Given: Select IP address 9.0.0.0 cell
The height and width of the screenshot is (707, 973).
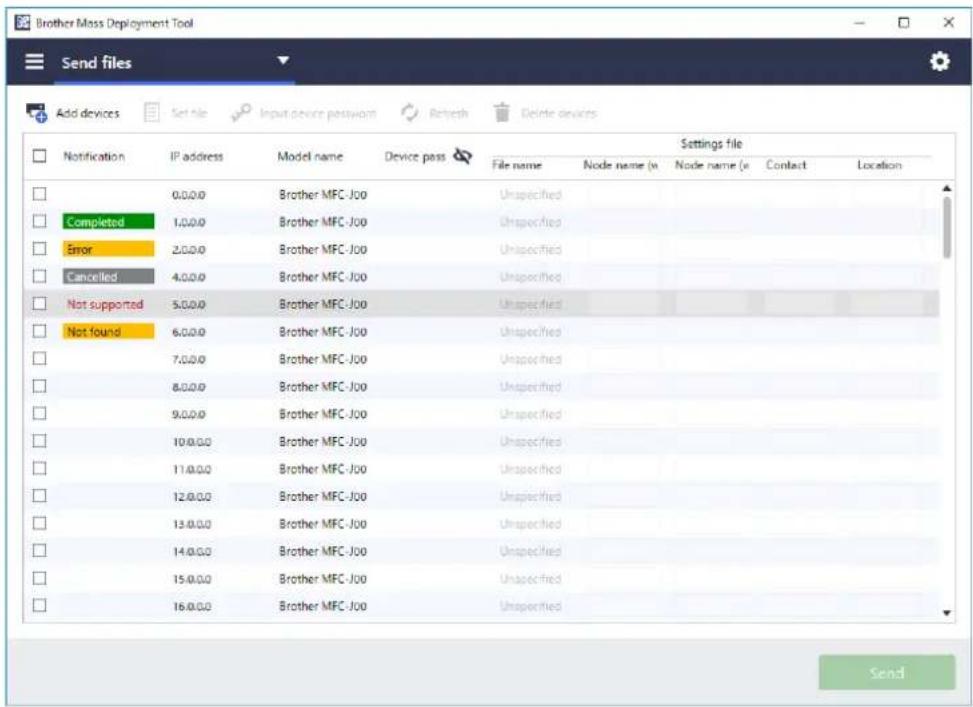Looking at the screenshot, I should 189,414.
